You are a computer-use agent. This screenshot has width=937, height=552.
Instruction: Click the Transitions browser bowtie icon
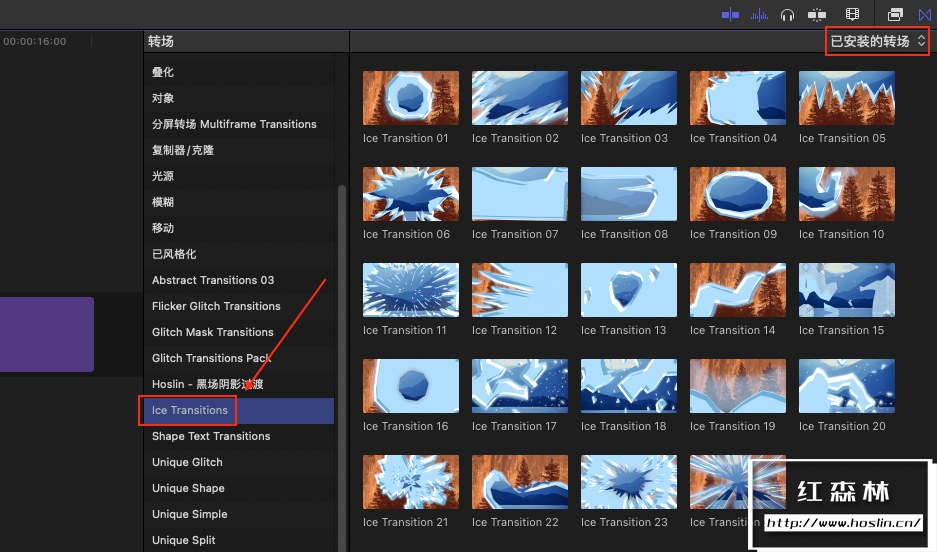pos(925,14)
